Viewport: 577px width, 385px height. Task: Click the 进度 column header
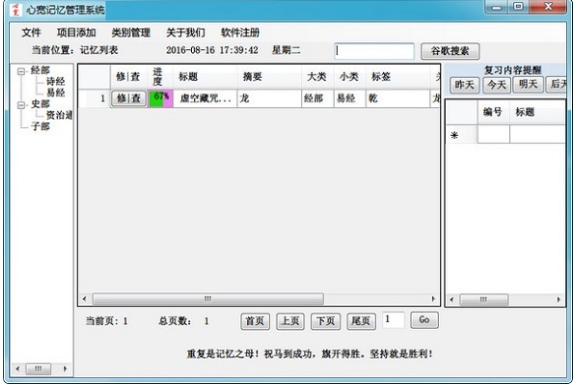point(160,77)
